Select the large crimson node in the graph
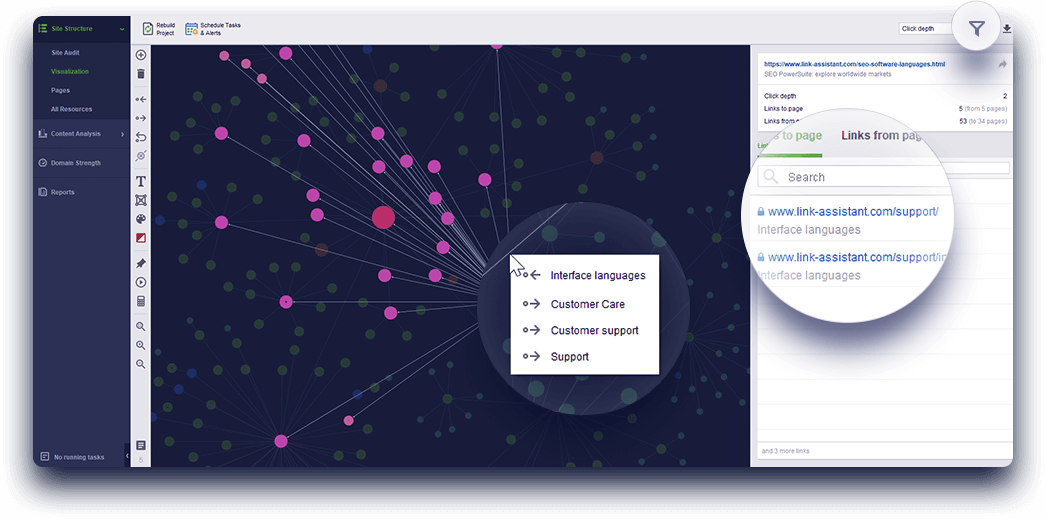Image resolution: width=1046 pixels, height=519 pixels. pos(383,217)
